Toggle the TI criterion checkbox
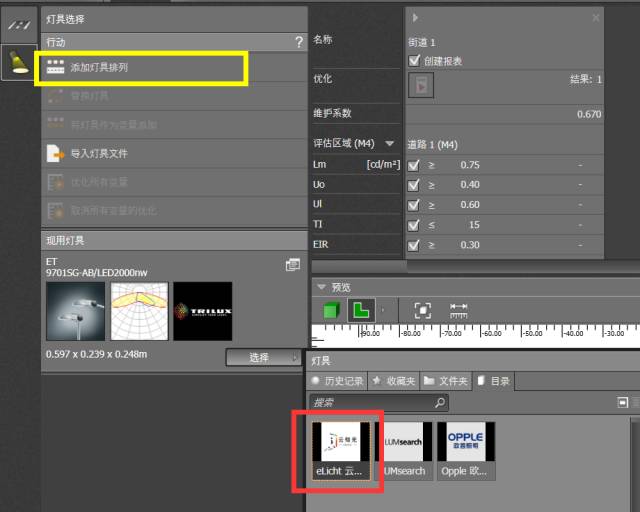The height and width of the screenshot is (512, 640). [x=413, y=225]
